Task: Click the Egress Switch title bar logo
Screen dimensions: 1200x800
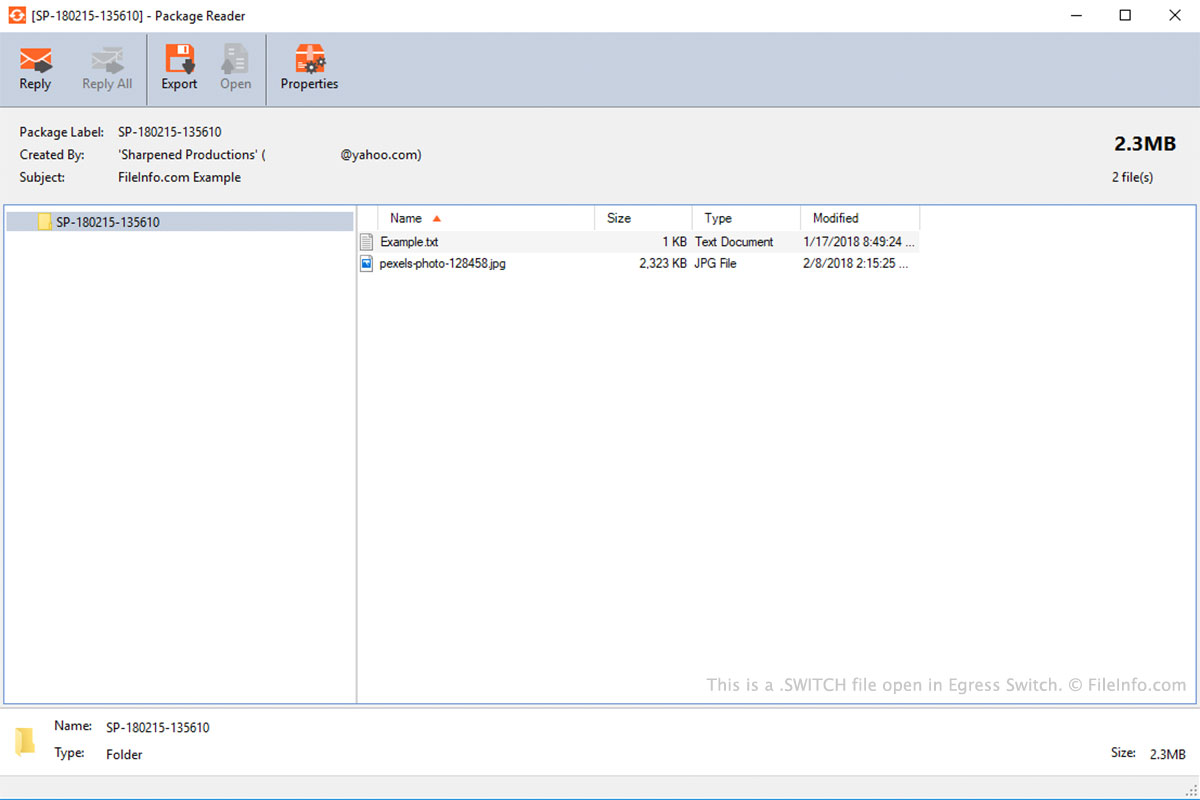Action: pos(16,16)
